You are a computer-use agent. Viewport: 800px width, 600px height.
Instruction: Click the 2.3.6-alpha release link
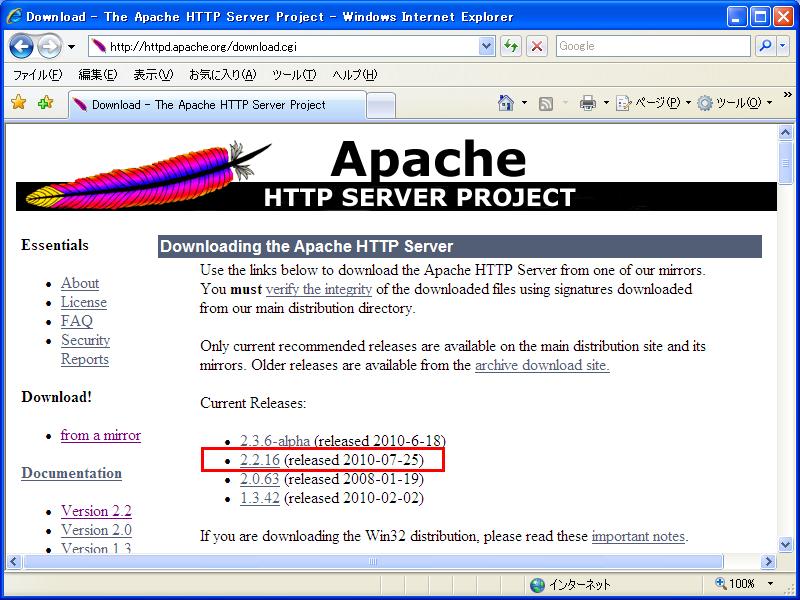[275, 441]
